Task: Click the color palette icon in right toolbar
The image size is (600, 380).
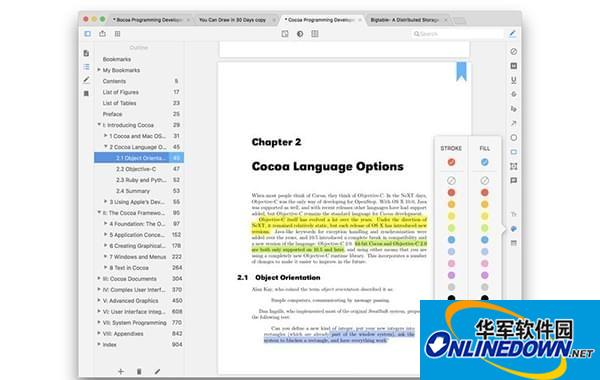Action: [x=514, y=228]
